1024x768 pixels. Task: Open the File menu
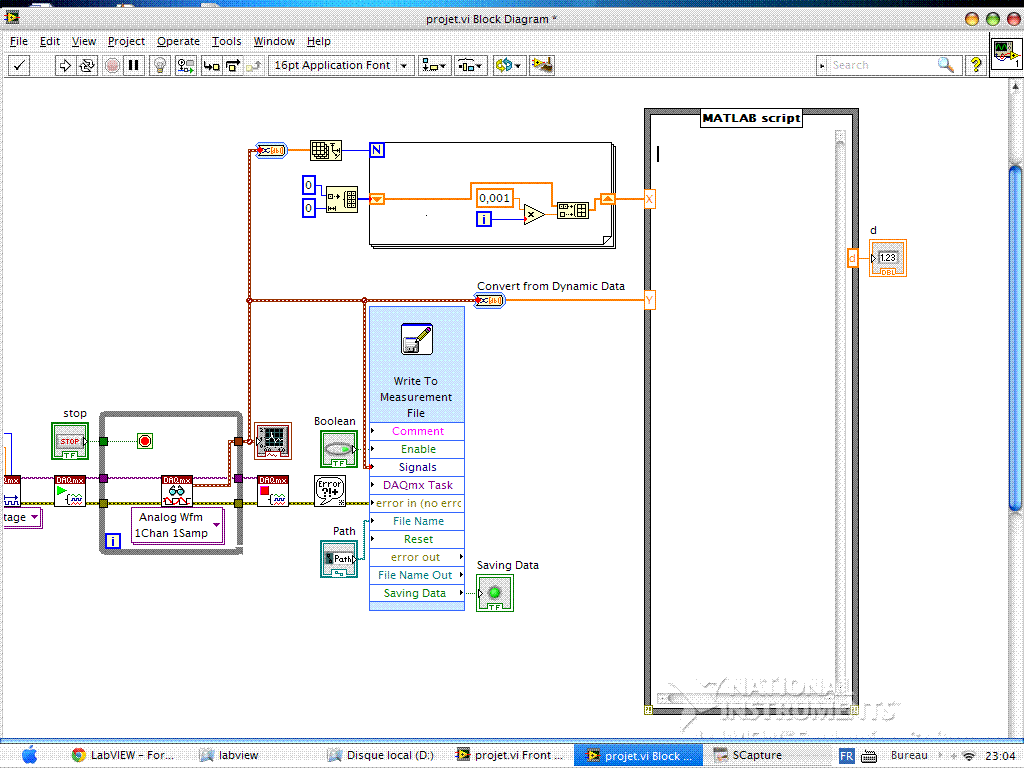(18, 41)
